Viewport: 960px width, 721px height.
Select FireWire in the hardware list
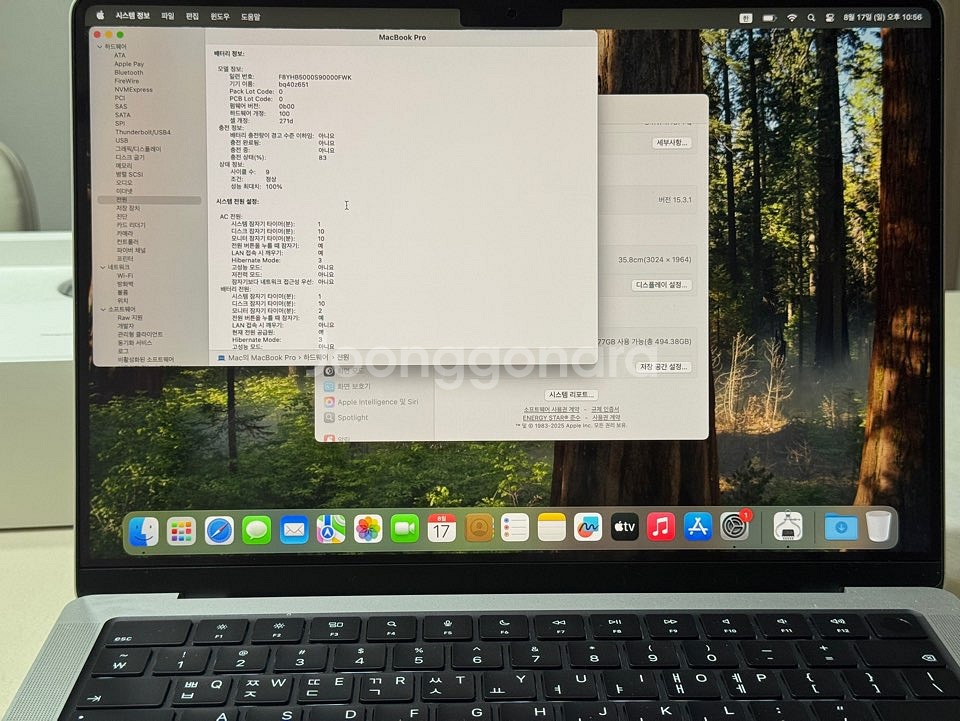pos(127,81)
